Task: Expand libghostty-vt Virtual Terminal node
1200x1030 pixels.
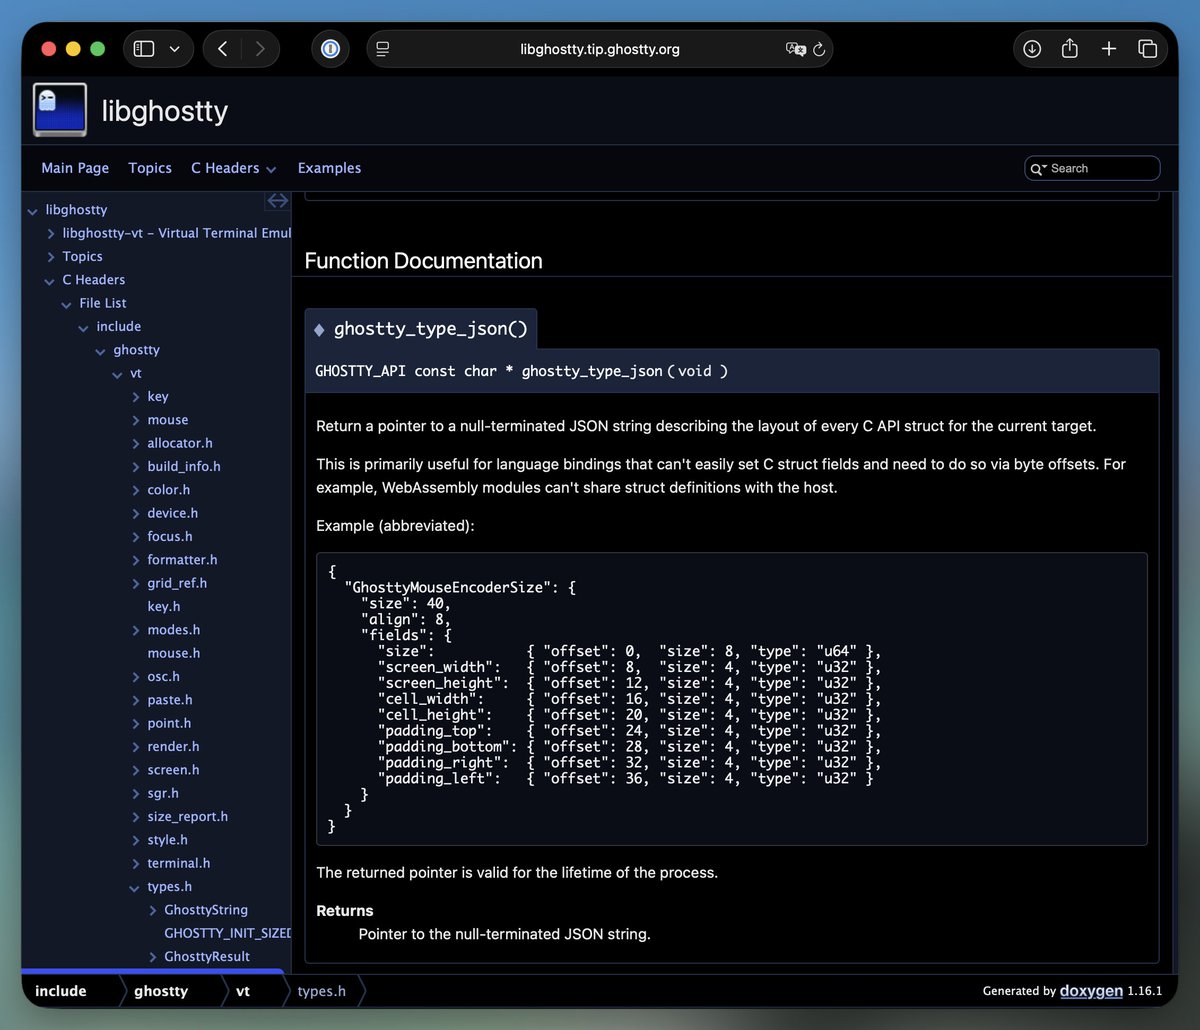Action: click(x=51, y=233)
